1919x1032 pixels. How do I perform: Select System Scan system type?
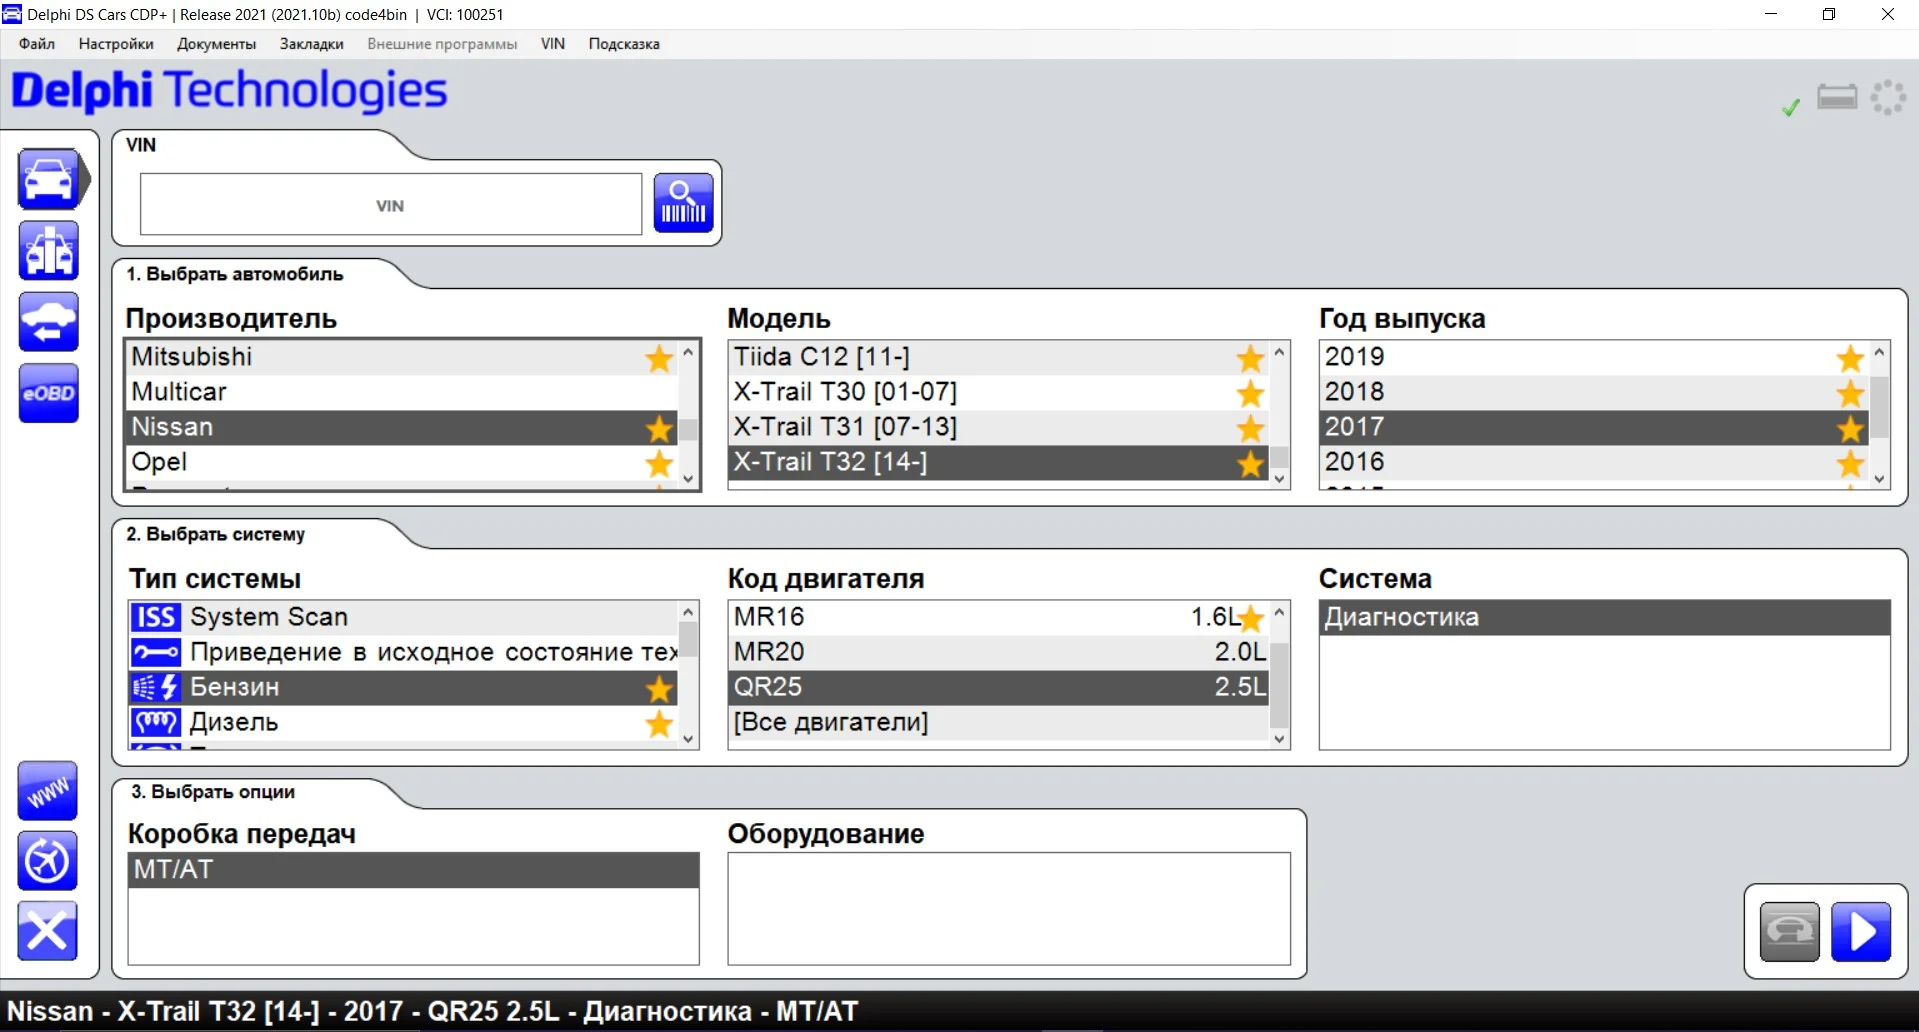(x=403, y=617)
